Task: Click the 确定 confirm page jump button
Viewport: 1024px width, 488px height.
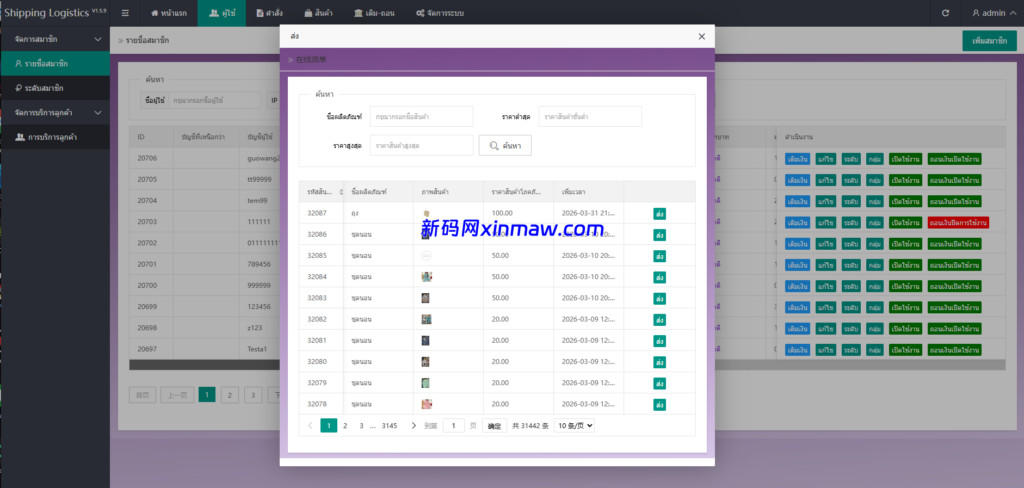Action: tap(494, 426)
